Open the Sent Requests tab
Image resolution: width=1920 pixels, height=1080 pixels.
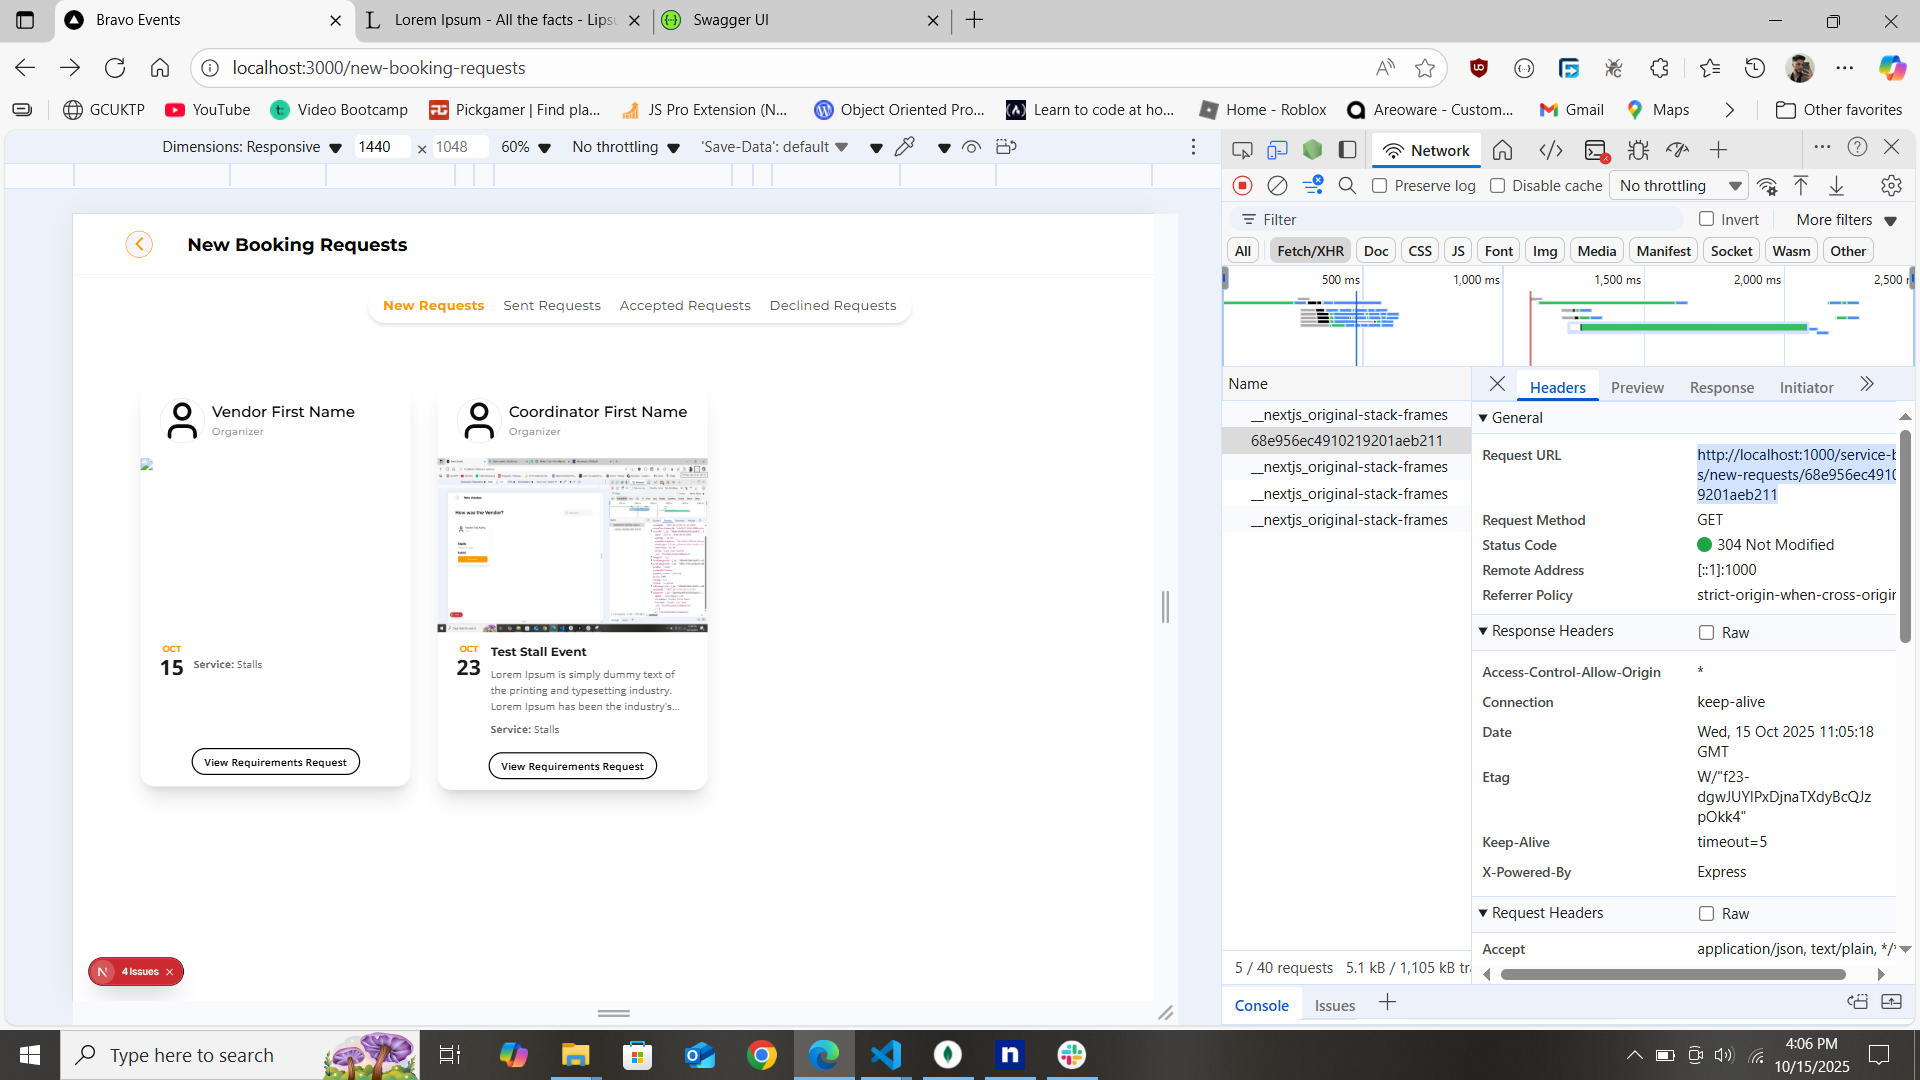(551, 306)
